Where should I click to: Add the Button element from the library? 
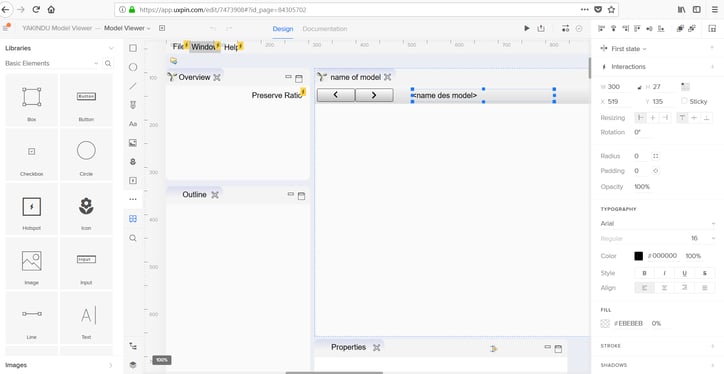point(86,100)
